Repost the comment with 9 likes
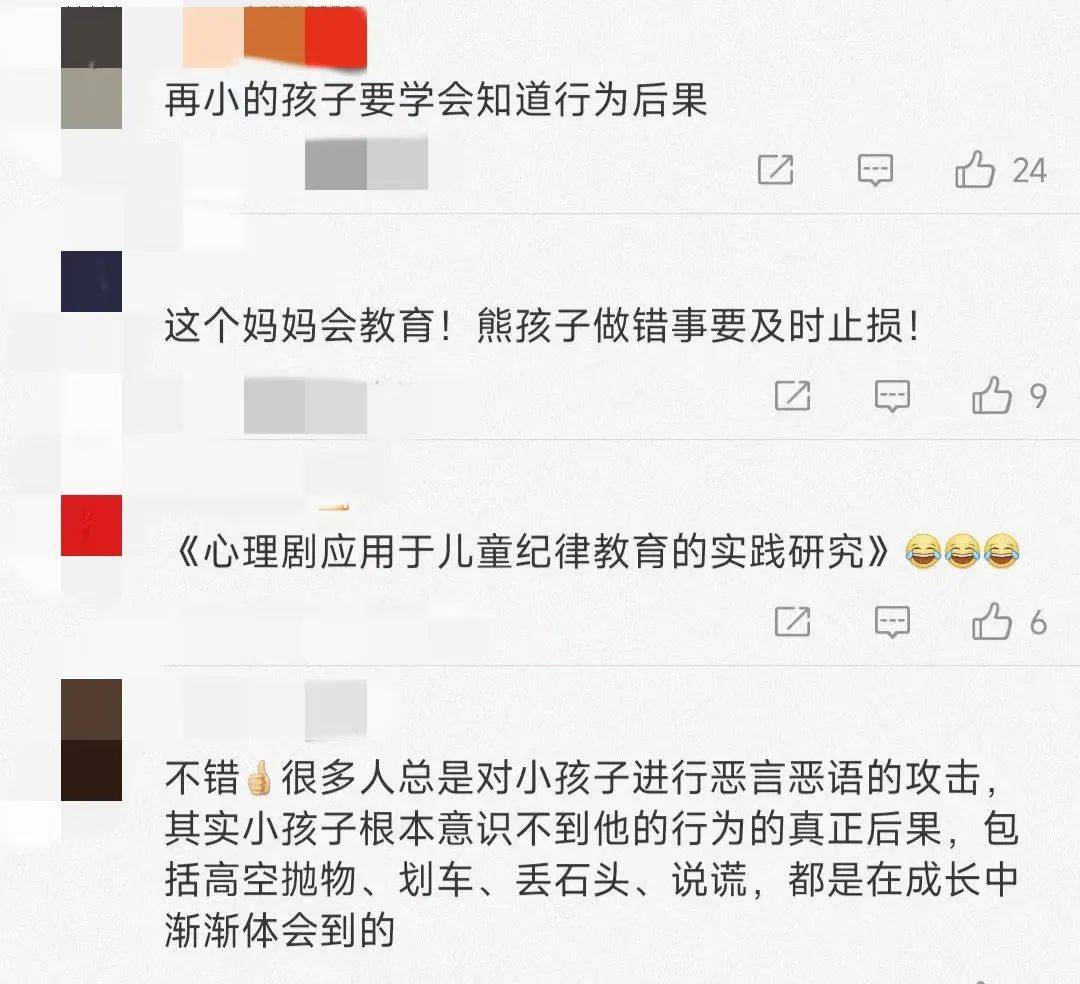1080x984 pixels. pyautogui.click(x=792, y=395)
